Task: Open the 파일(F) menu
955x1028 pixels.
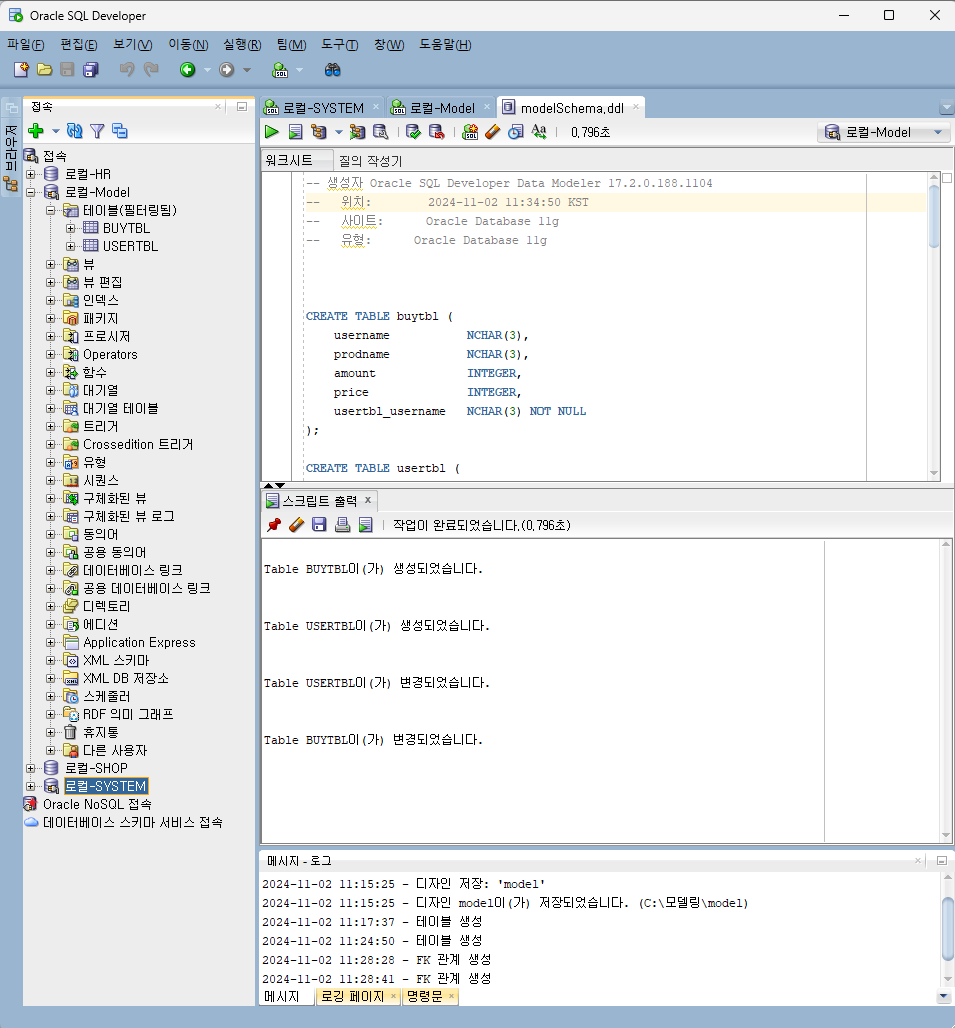Action: point(26,45)
